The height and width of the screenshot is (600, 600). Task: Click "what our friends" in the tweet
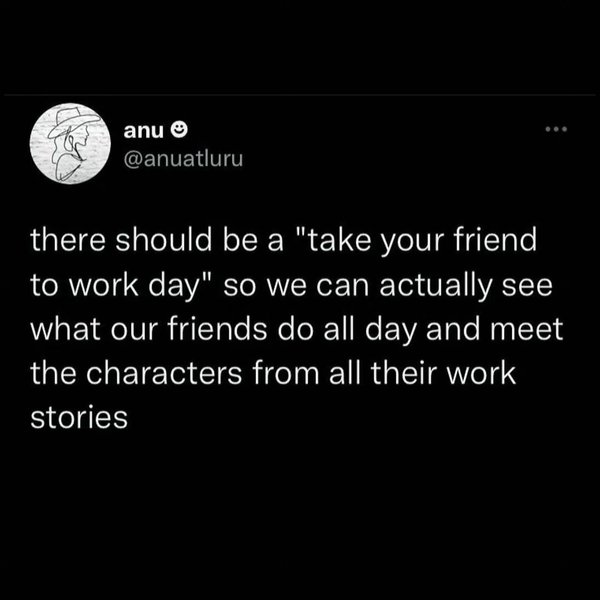[148, 329]
